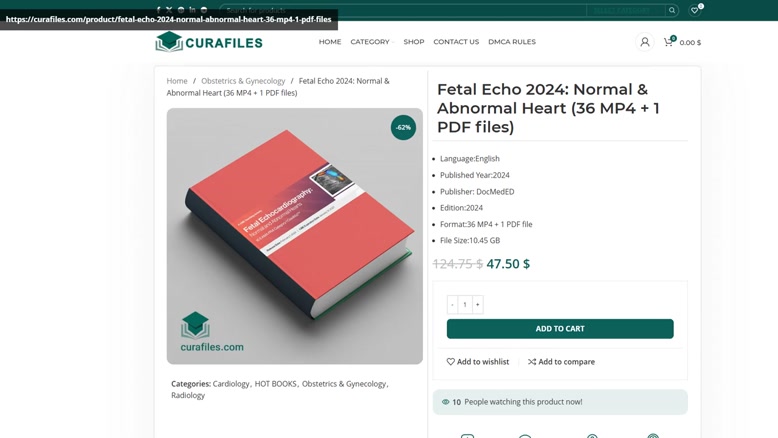Image resolution: width=778 pixels, height=438 pixels.
Task: Go to DMCA RULES page
Action: 512,42
